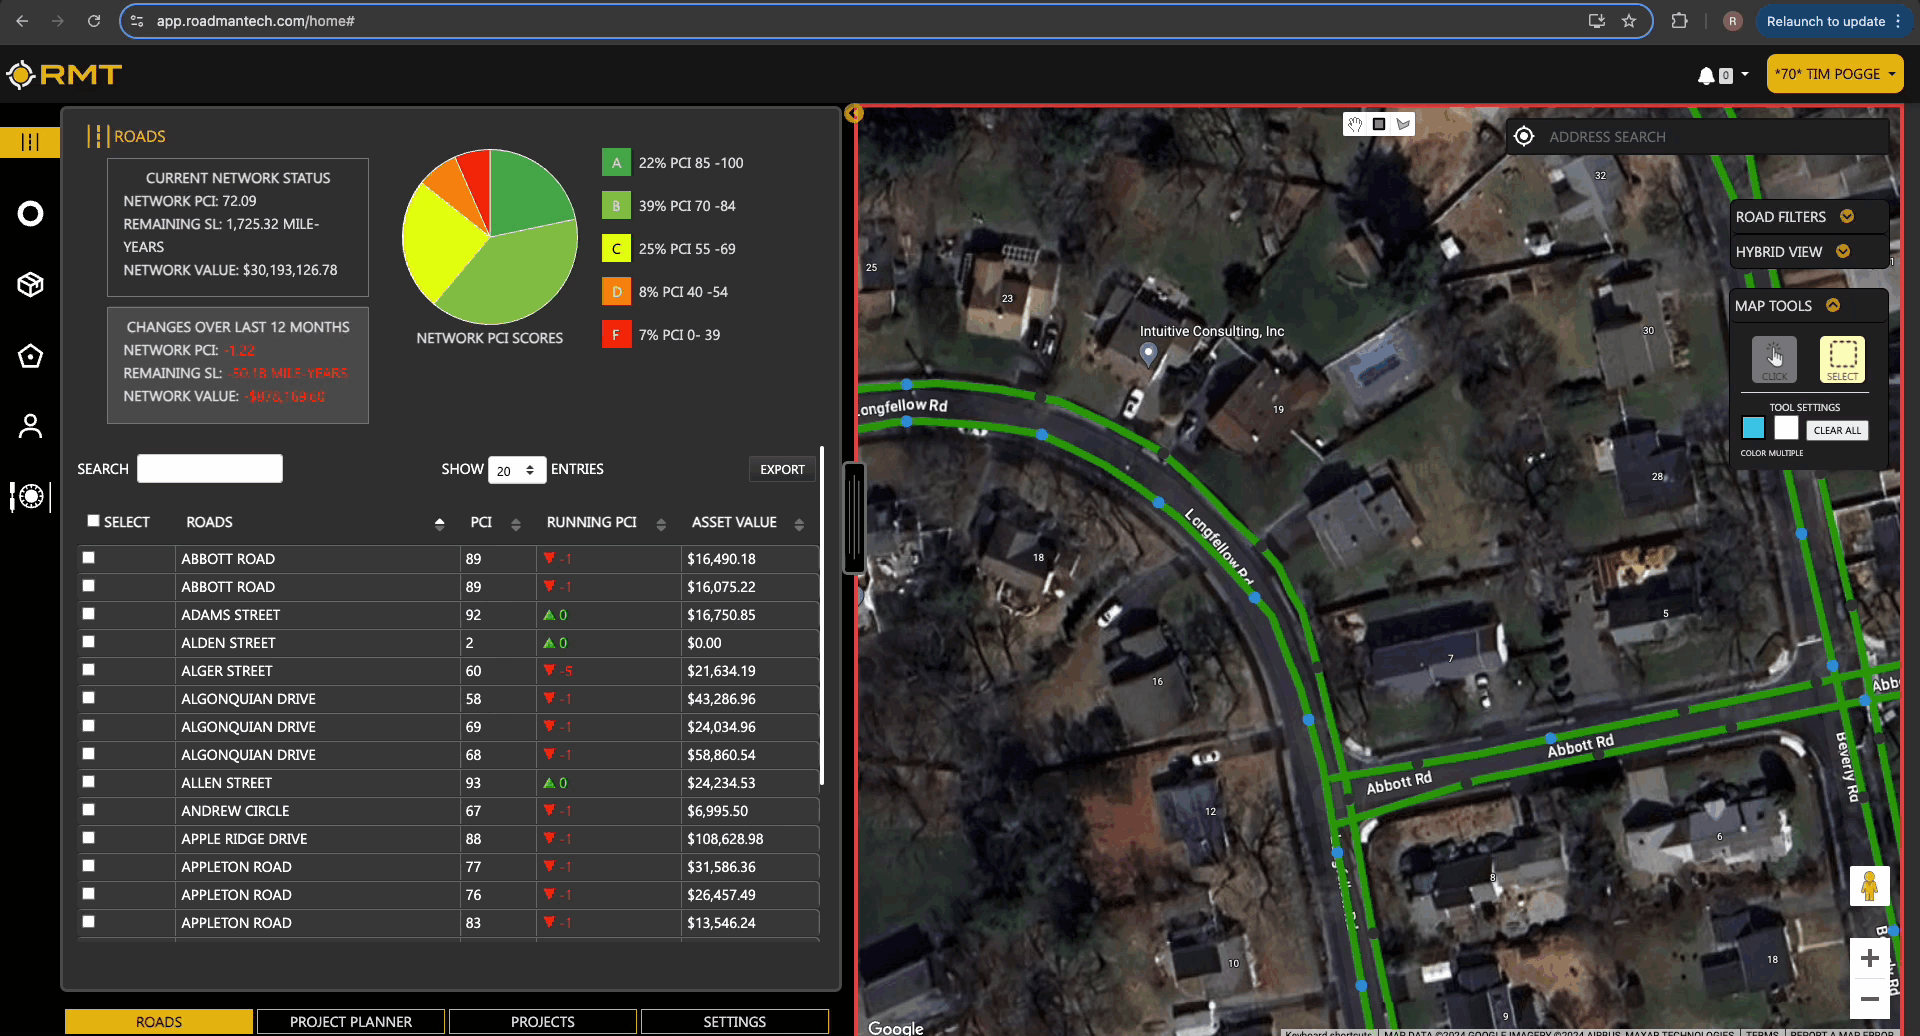The image size is (1920, 1036).
Task: Click the locate target icon in address search
Action: (1524, 137)
